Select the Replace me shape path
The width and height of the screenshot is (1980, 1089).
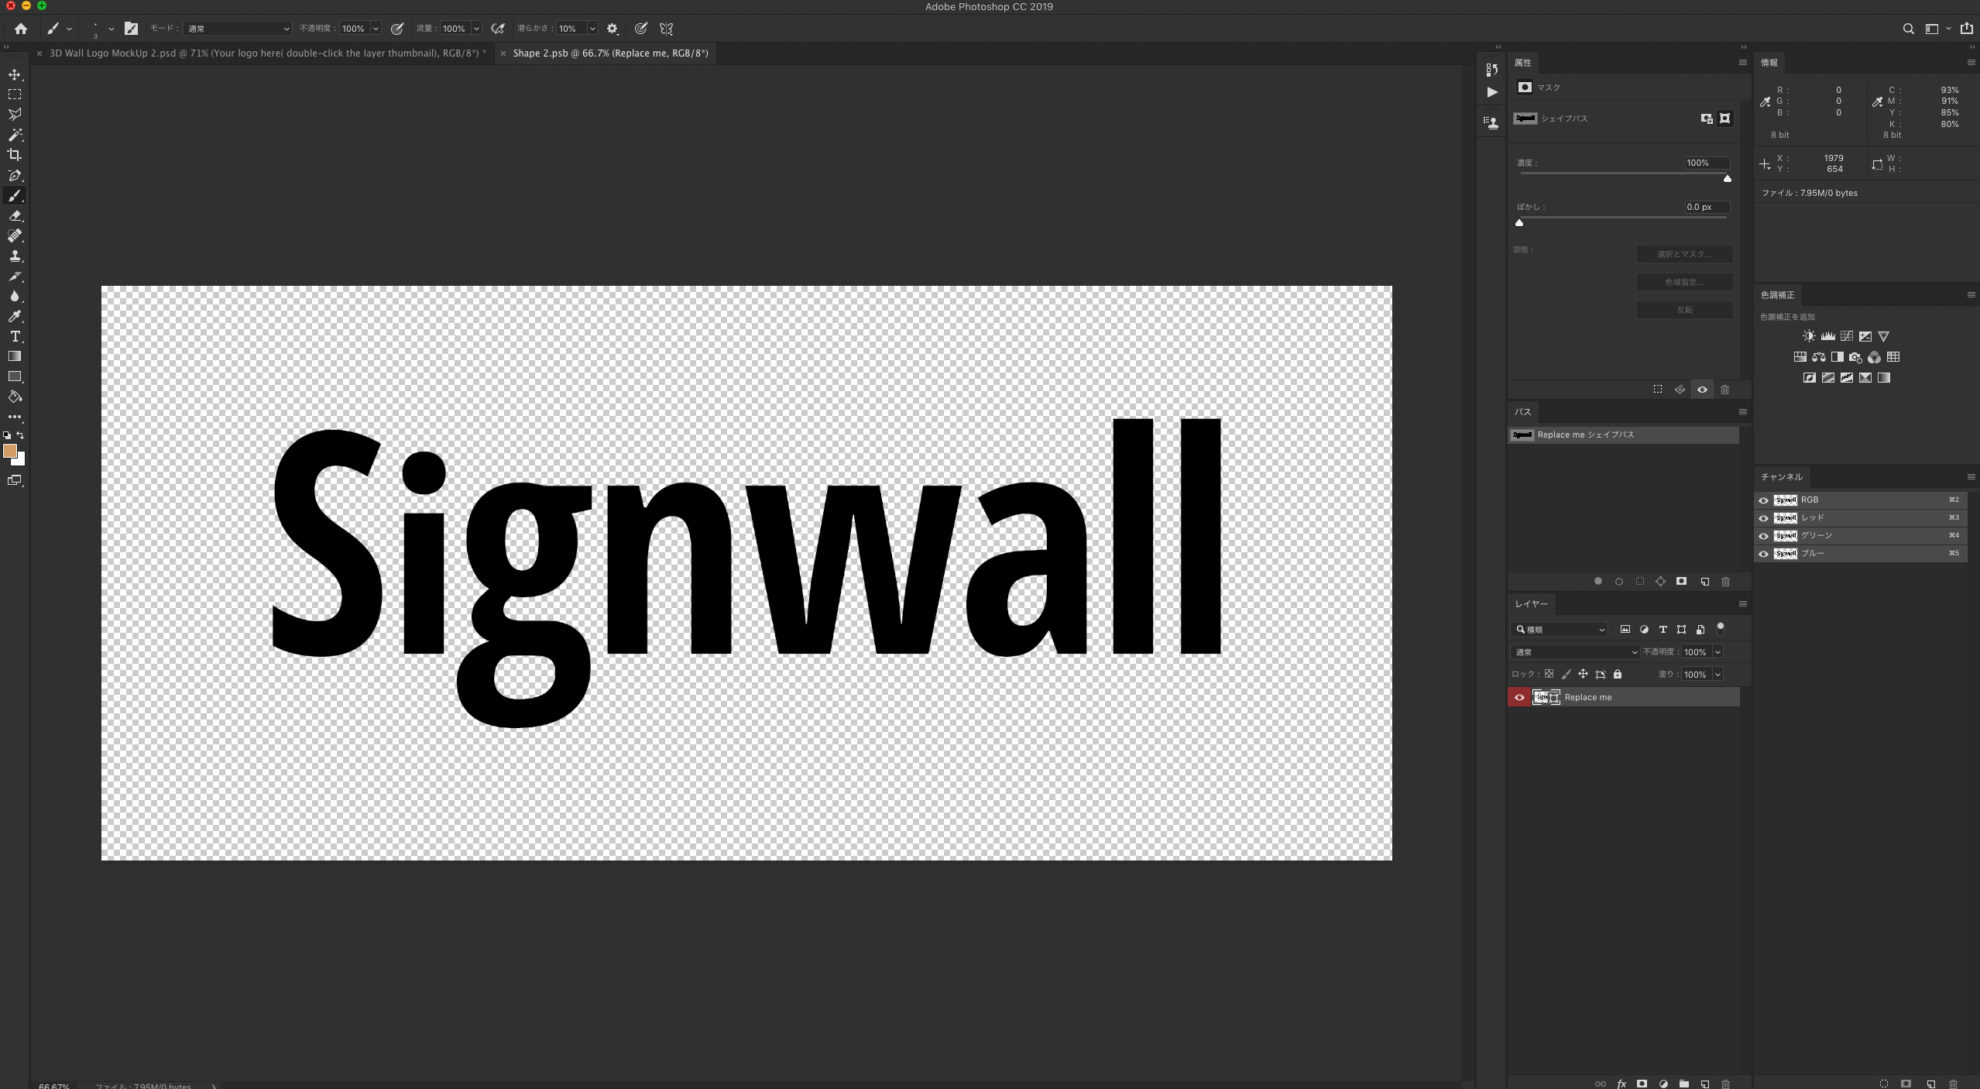(1623, 435)
